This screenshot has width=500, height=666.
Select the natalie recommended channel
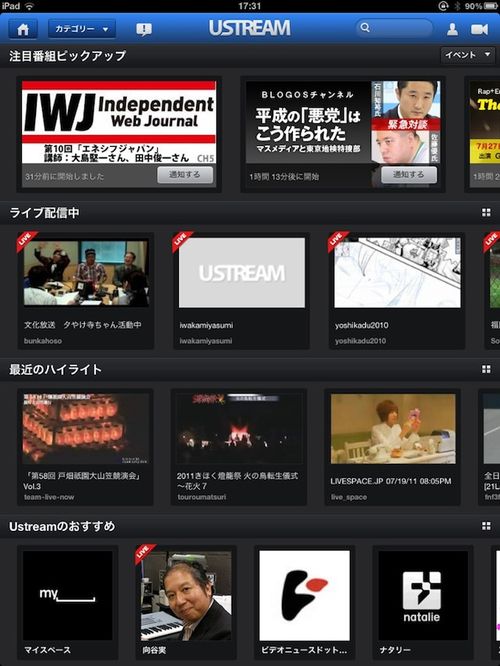pyautogui.click(x=422, y=595)
